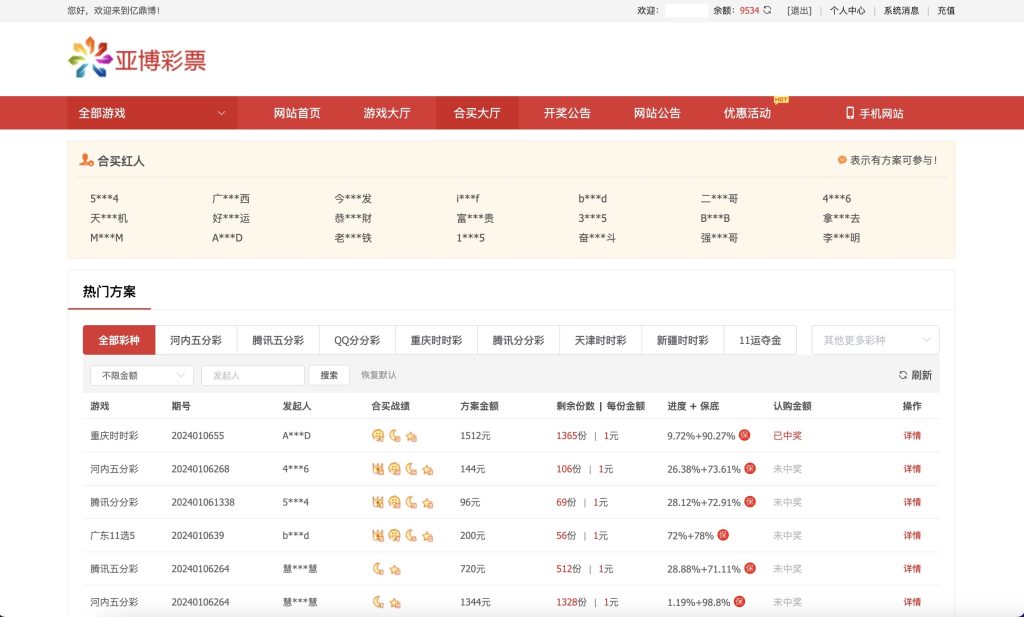This screenshot has width=1024, height=617.
Task: Open the 其他更多彩种 lottery dropdown
Action: 874,340
